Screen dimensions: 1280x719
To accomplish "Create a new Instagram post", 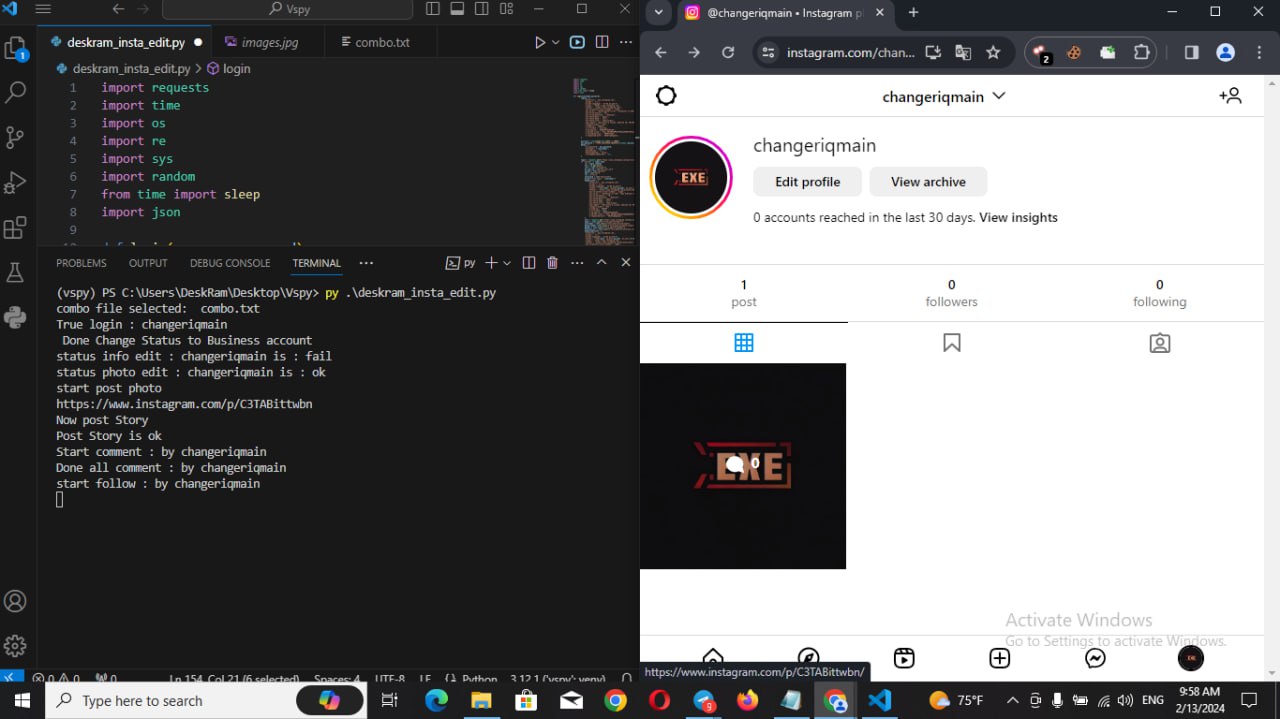I will pos(1000,658).
